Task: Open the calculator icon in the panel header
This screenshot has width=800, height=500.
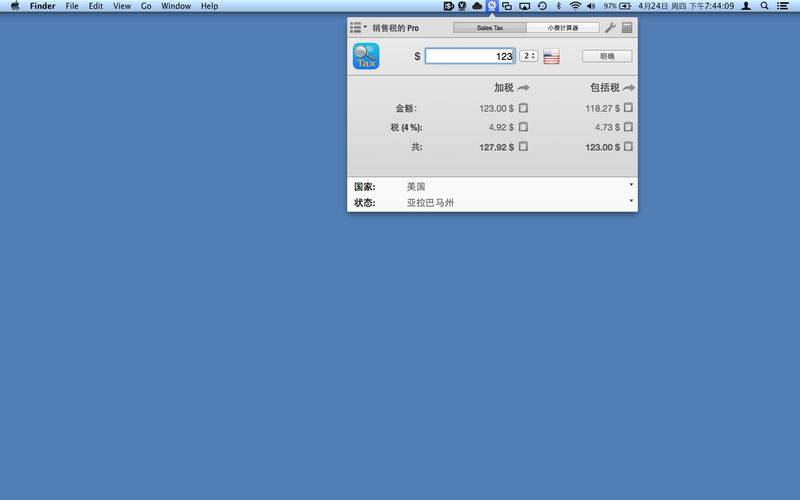Action: 627,28
